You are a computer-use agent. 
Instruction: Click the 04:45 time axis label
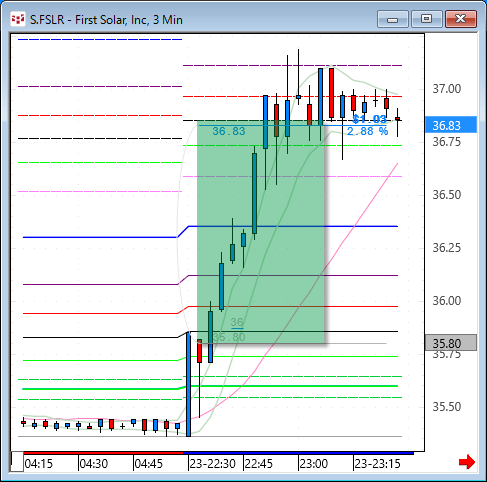[x=149, y=464]
